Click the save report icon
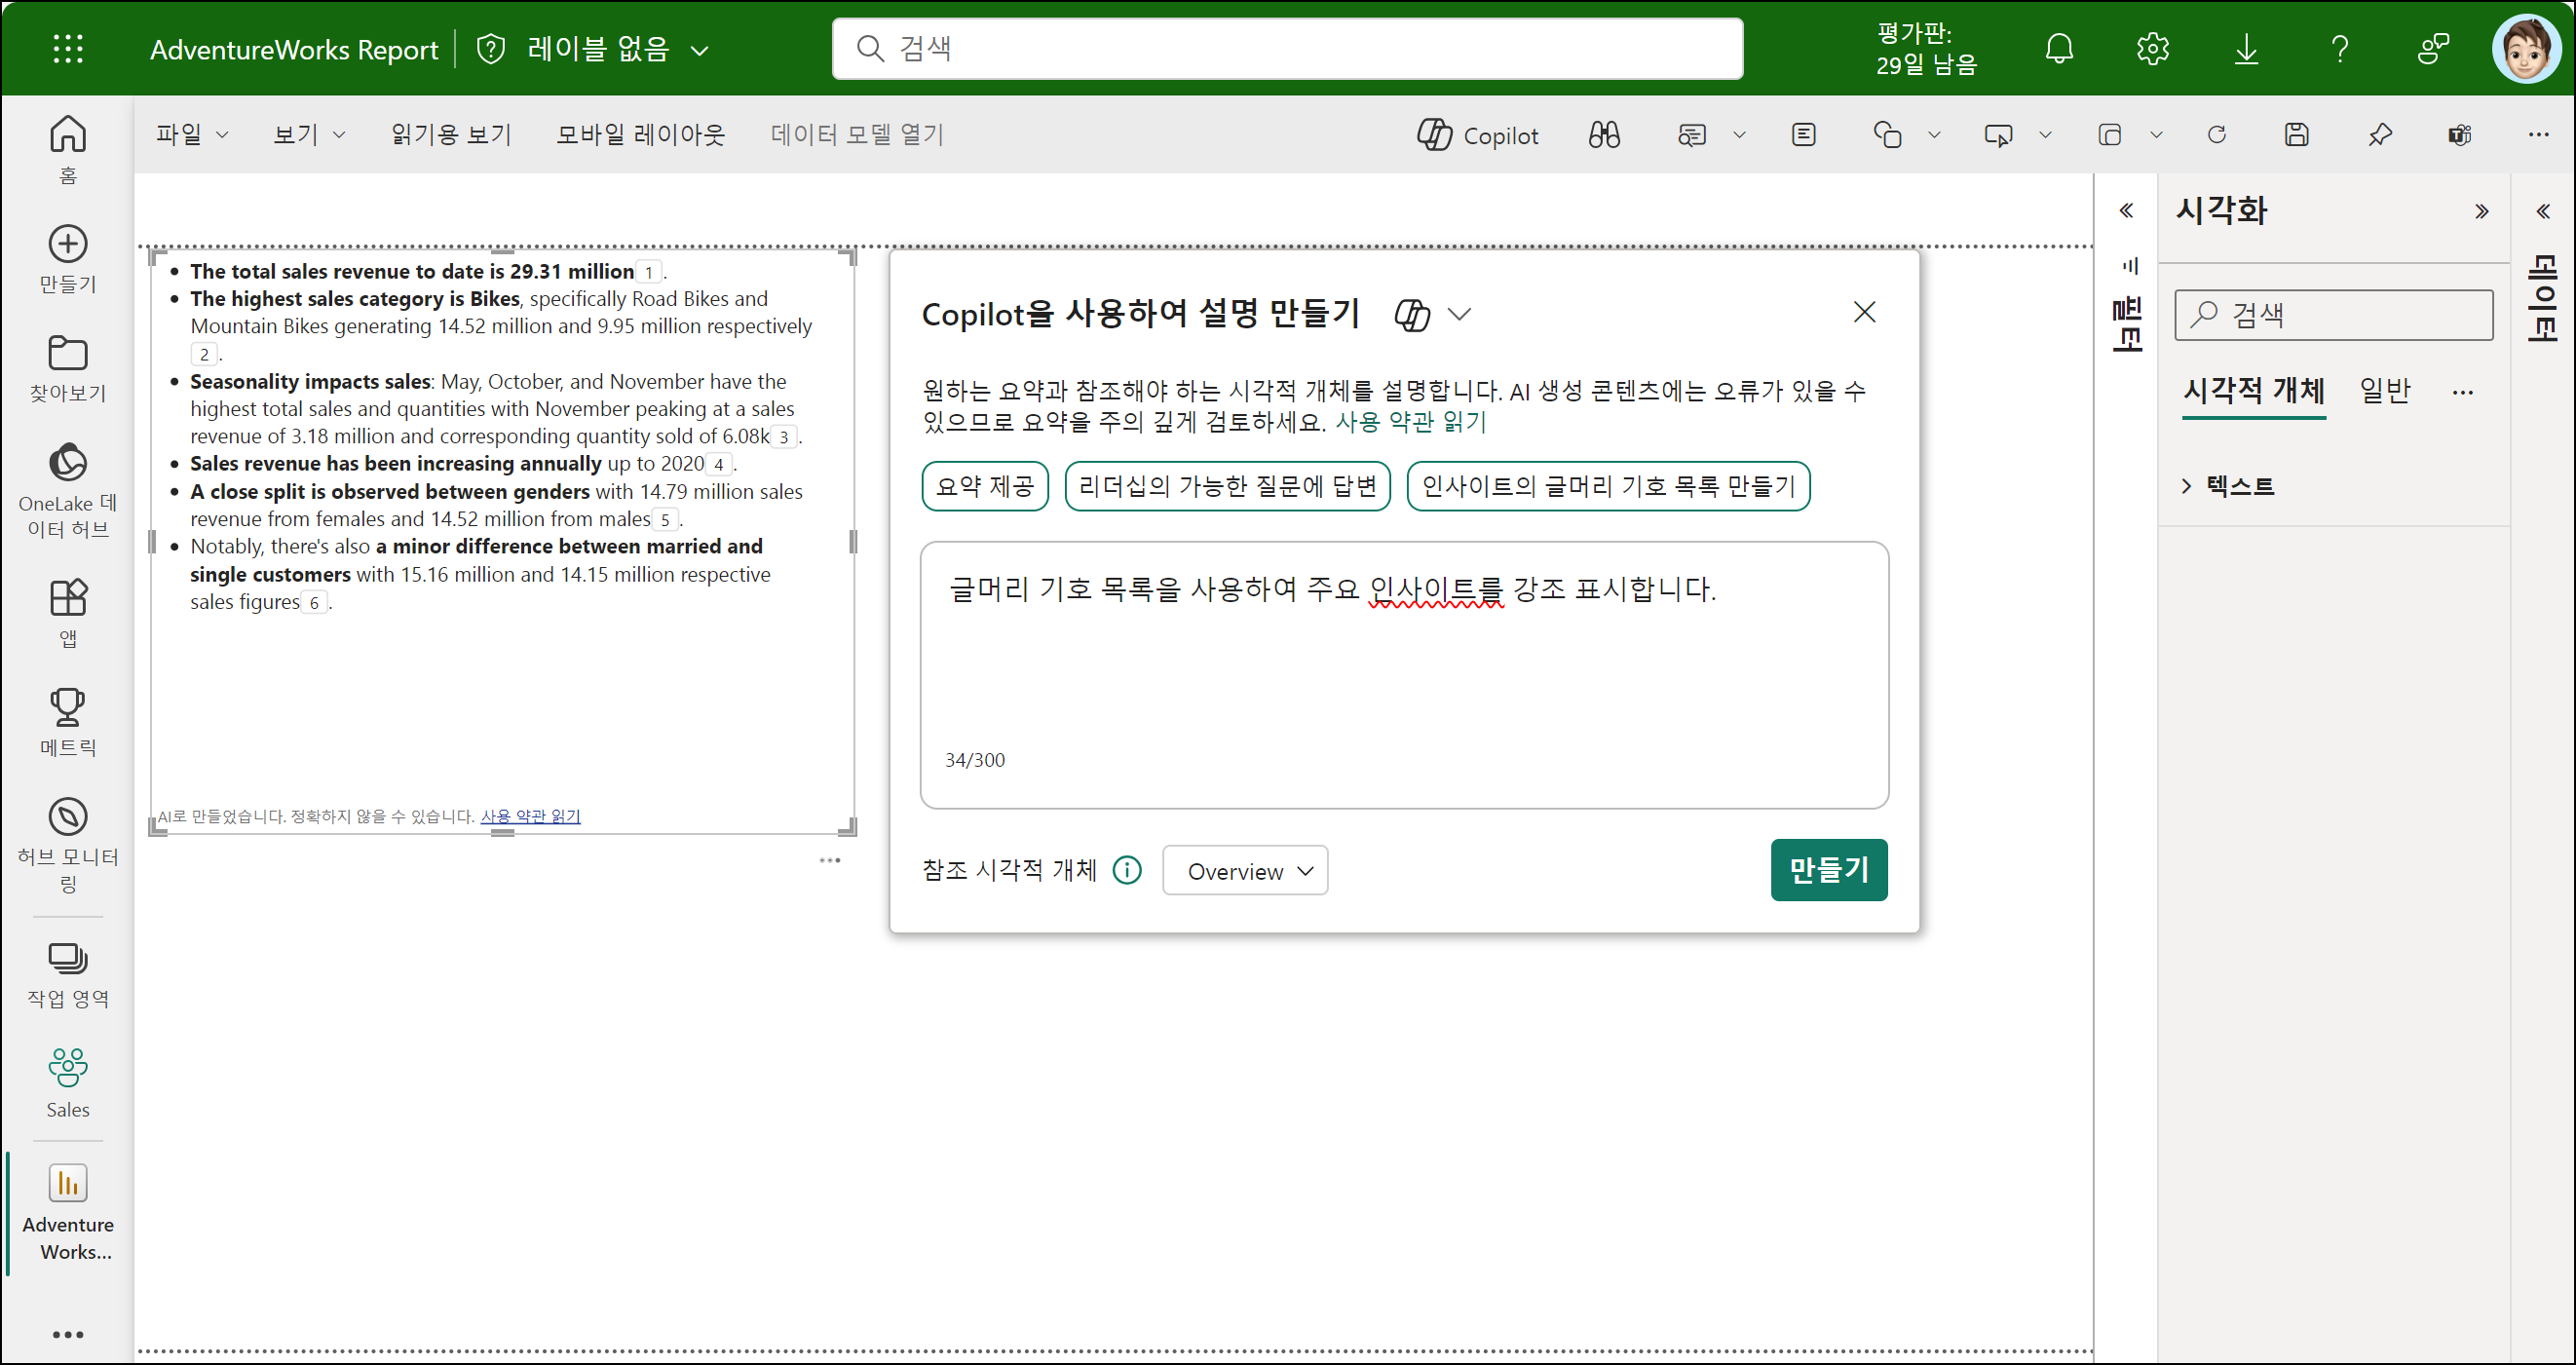The image size is (2576, 1365). coord(2296,135)
